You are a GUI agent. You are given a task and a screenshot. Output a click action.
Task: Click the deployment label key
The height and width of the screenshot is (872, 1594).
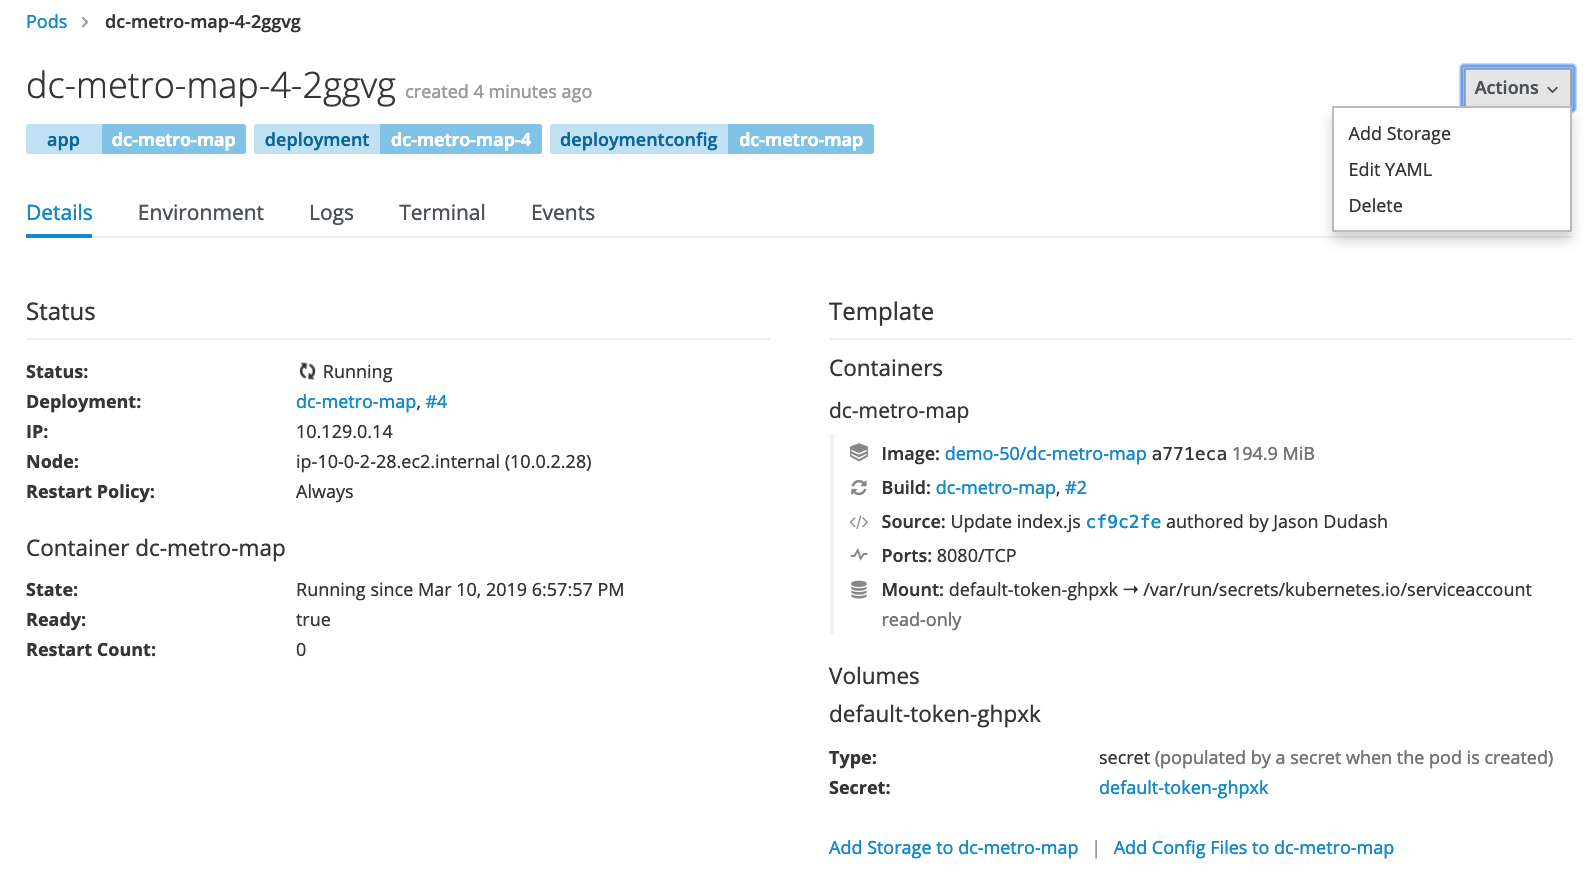317,139
